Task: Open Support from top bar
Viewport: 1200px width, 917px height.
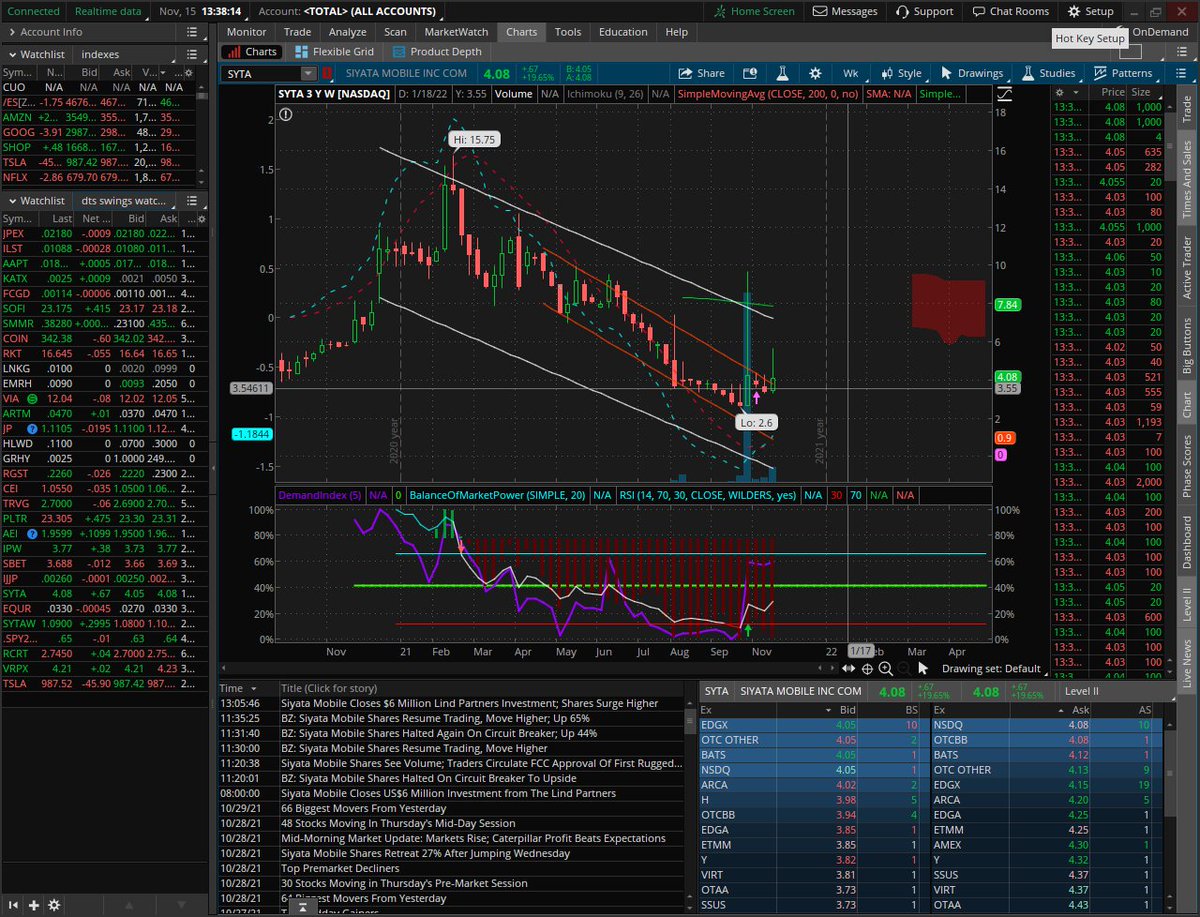Action: click(923, 11)
